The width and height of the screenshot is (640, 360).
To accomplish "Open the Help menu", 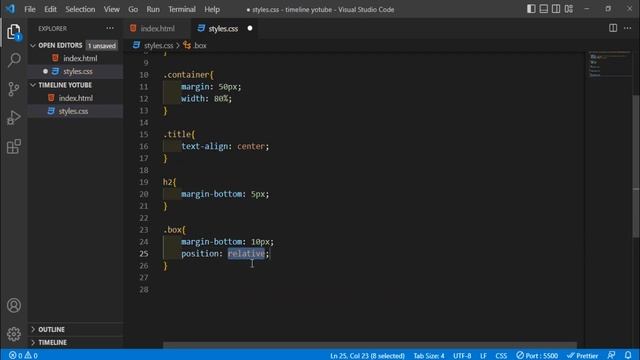I will (x=212, y=9).
